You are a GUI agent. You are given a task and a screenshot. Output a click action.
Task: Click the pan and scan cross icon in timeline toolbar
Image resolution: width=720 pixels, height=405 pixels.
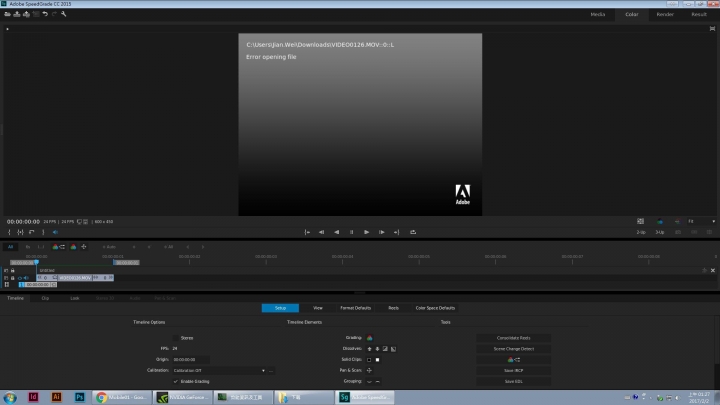click(x=84, y=247)
